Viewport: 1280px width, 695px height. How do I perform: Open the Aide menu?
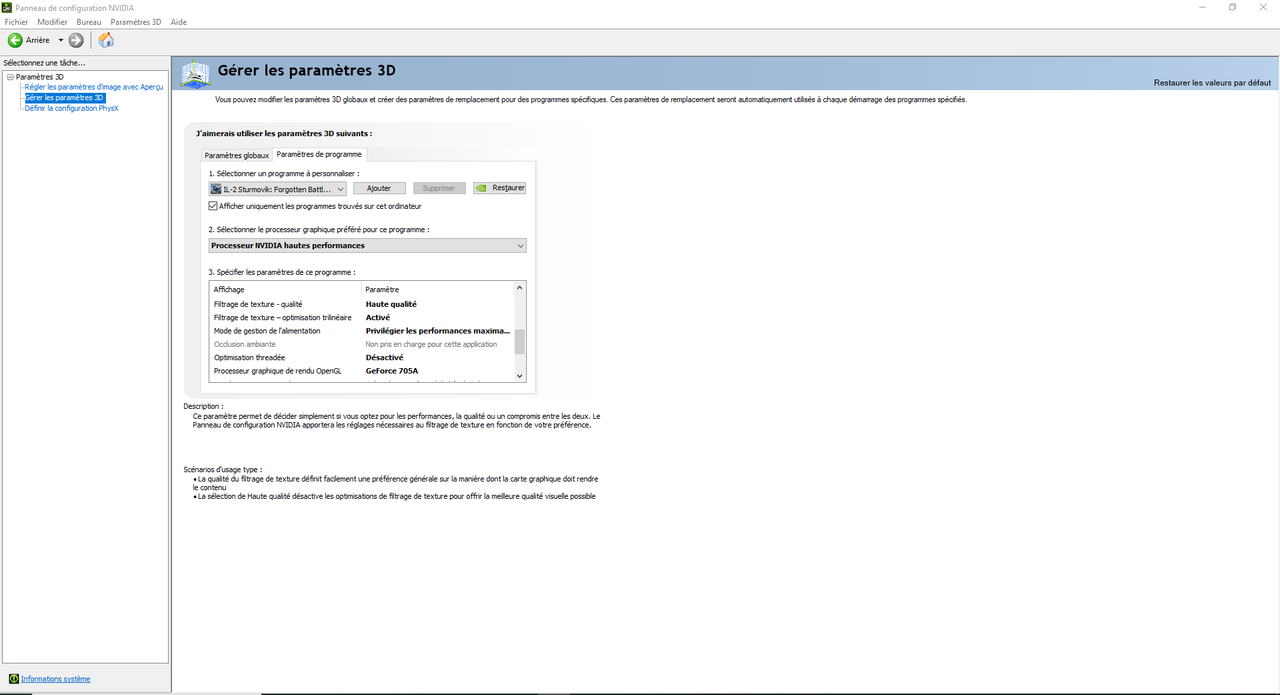[179, 22]
